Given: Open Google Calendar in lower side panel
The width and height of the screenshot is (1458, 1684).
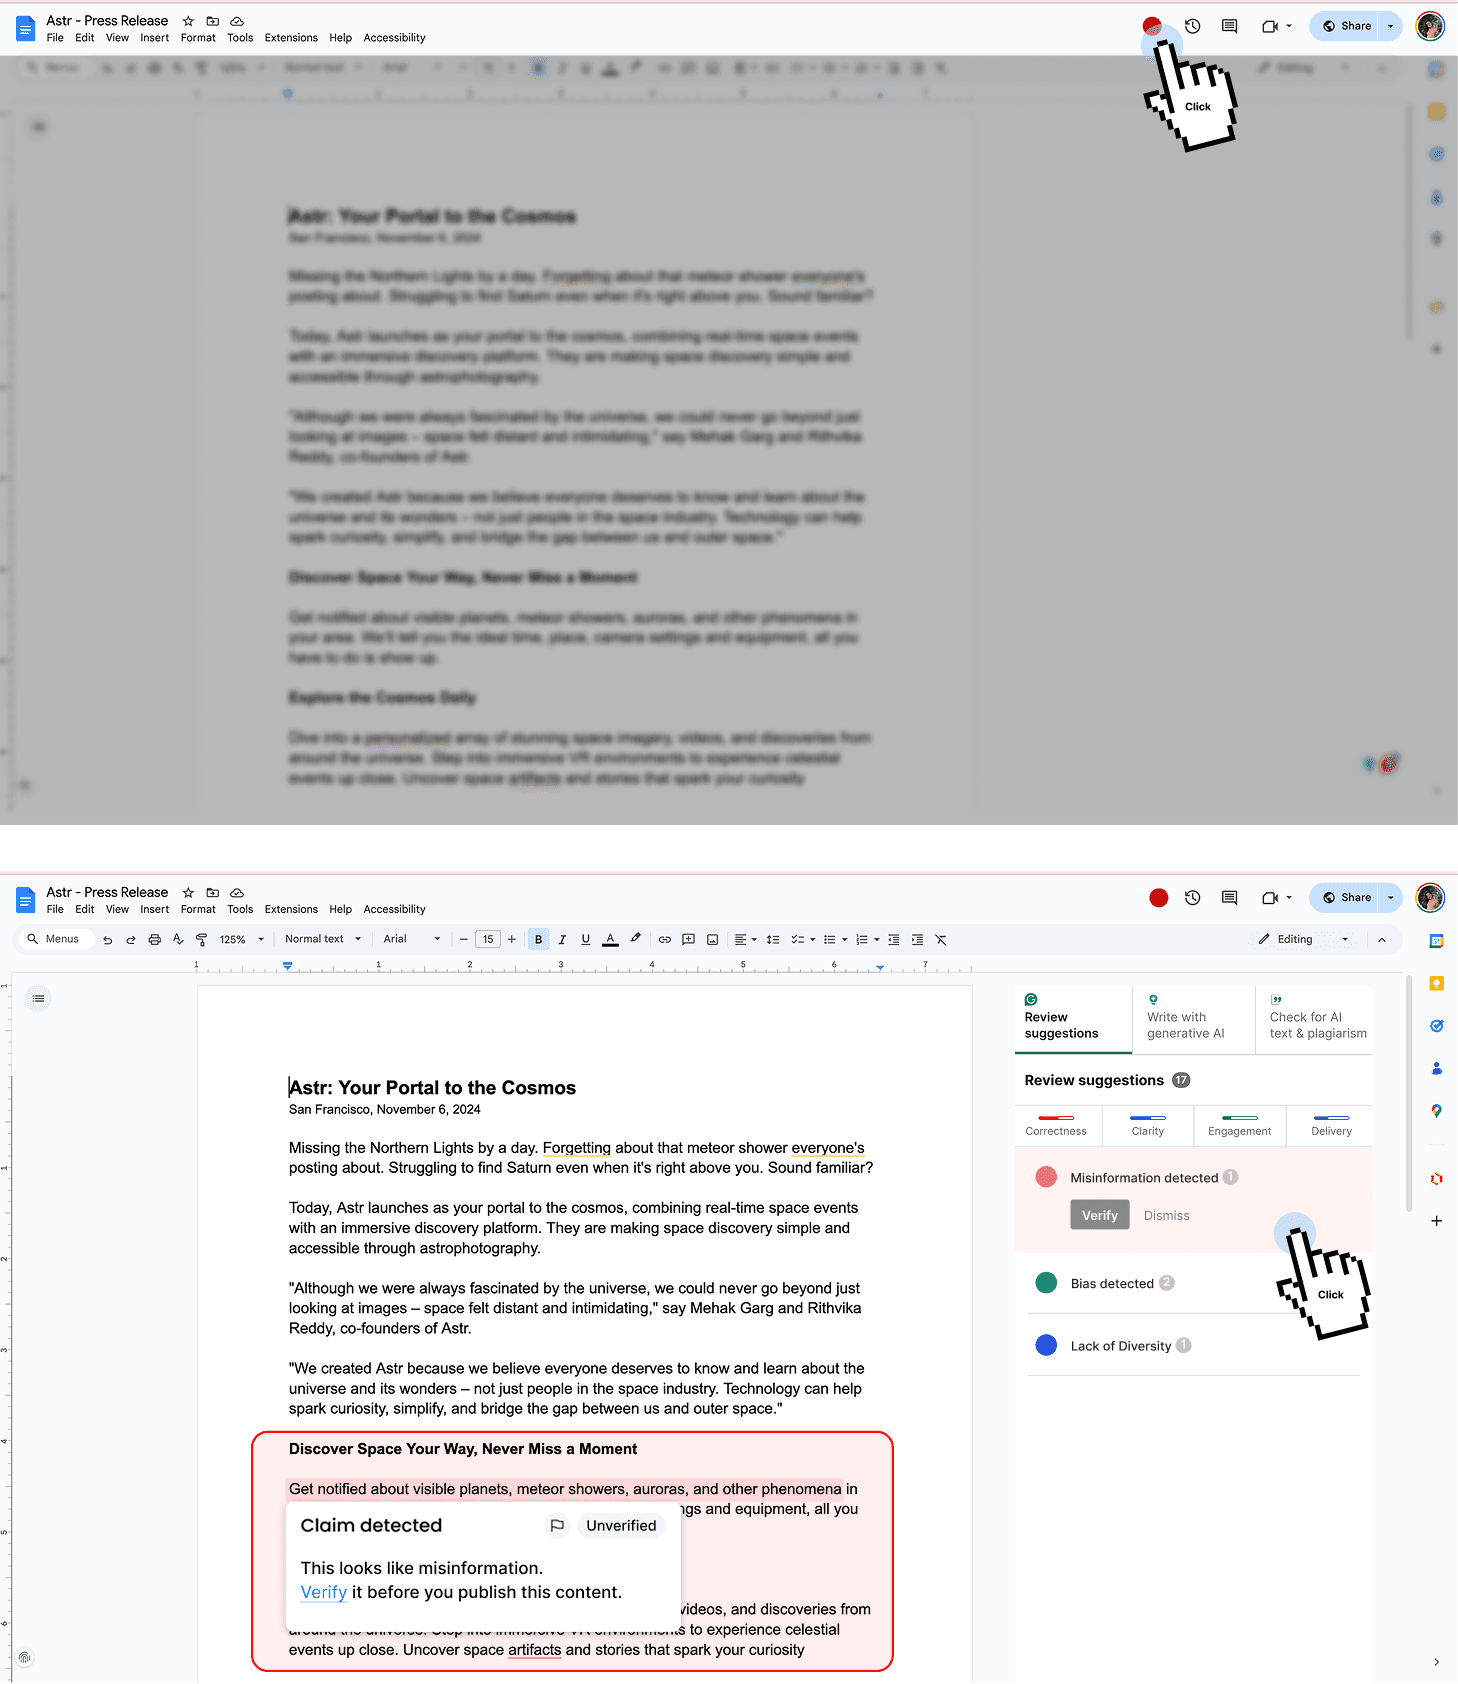Looking at the screenshot, I should pyautogui.click(x=1436, y=941).
